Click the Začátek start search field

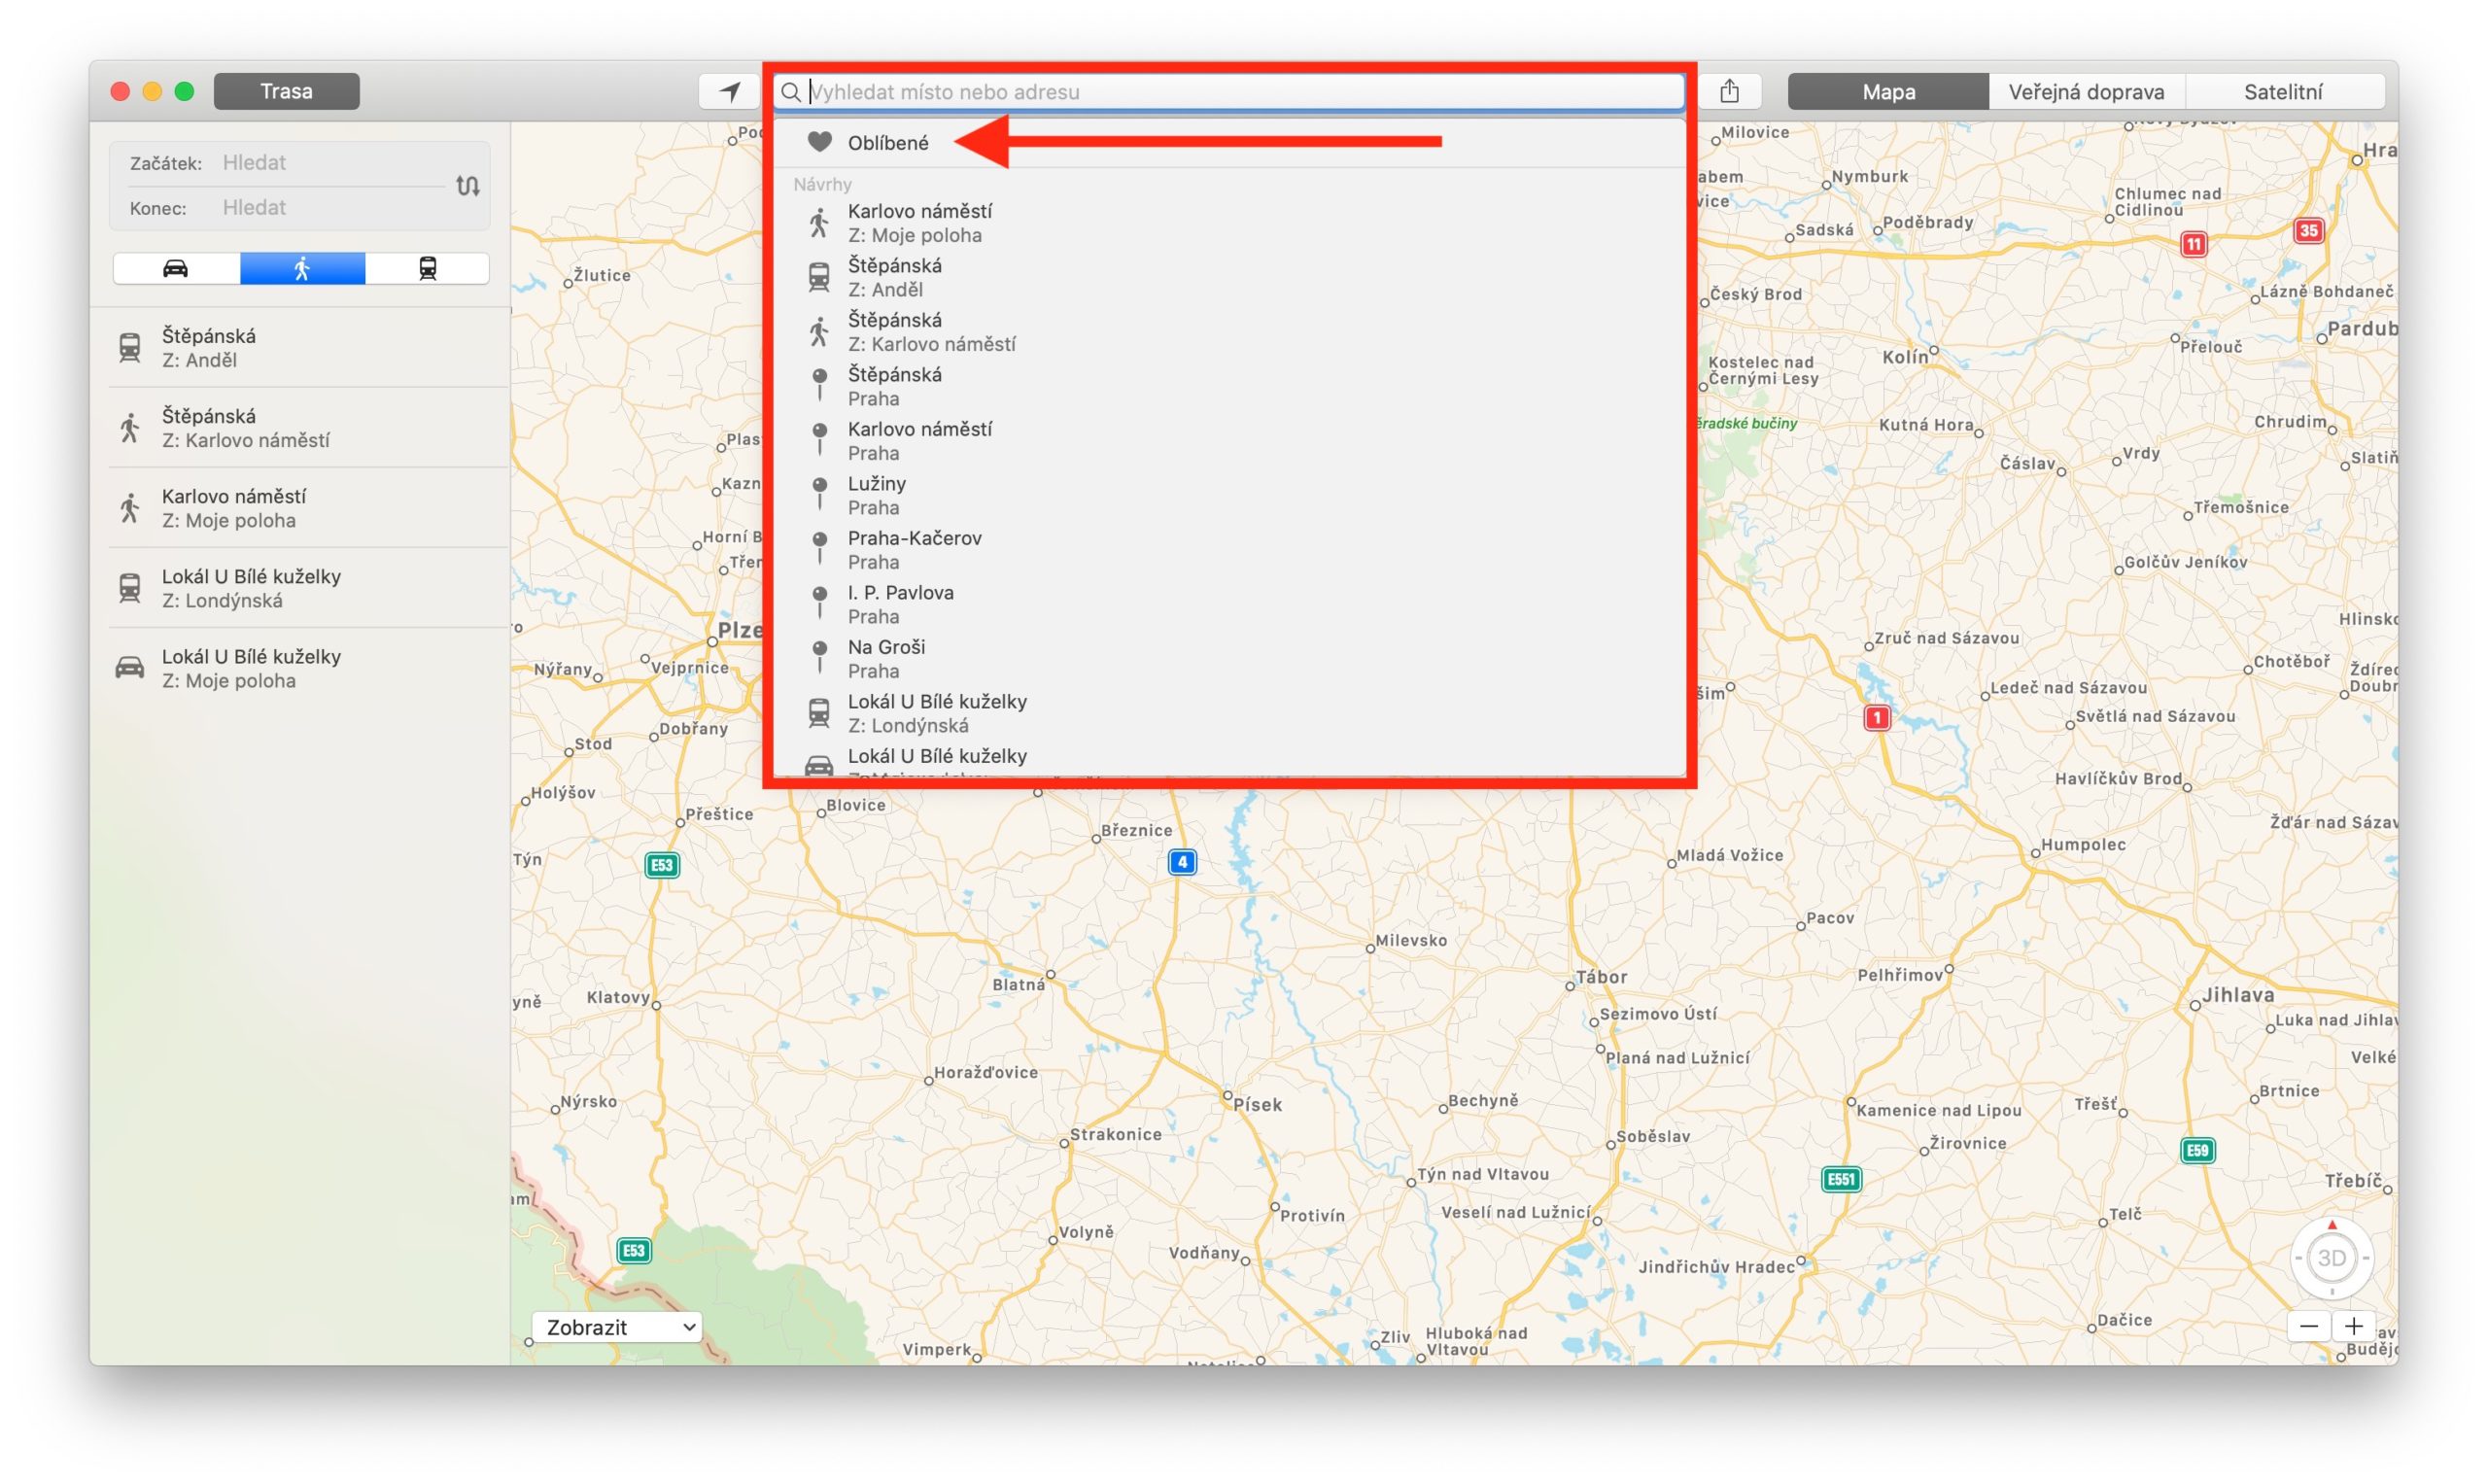coord(332,163)
